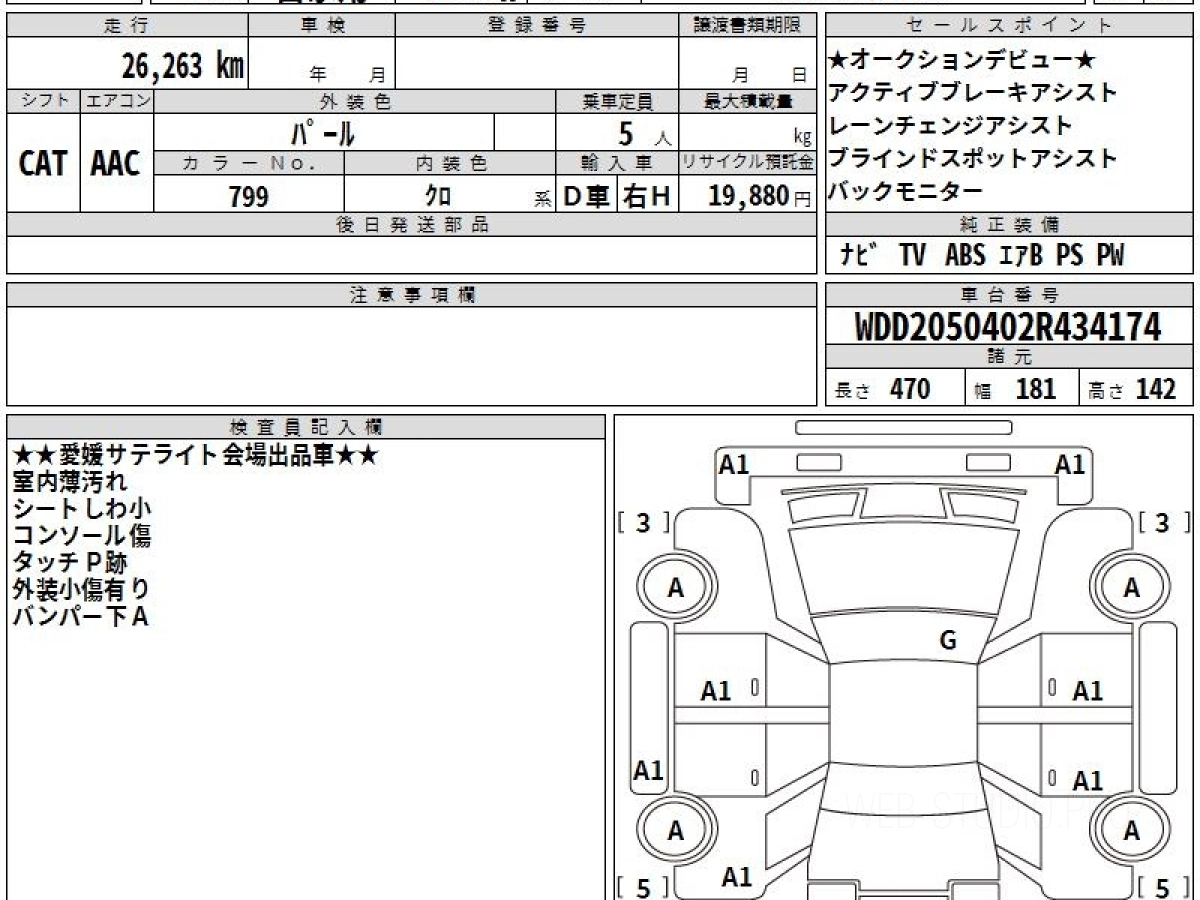Select chassis number WDD2050402R434174

(1008, 327)
